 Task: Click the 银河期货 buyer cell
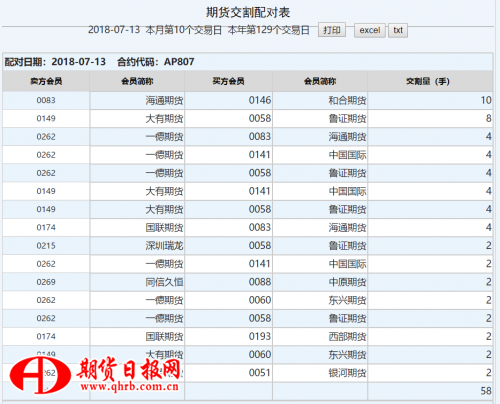tap(320, 373)
